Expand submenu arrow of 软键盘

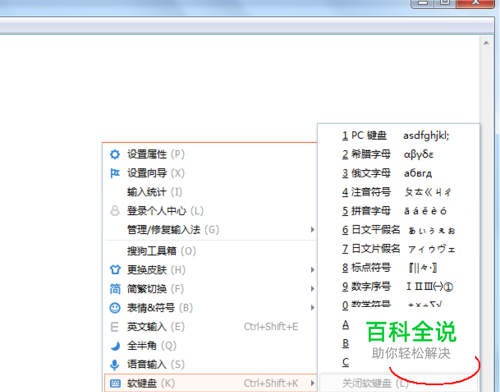coord(312,383)
